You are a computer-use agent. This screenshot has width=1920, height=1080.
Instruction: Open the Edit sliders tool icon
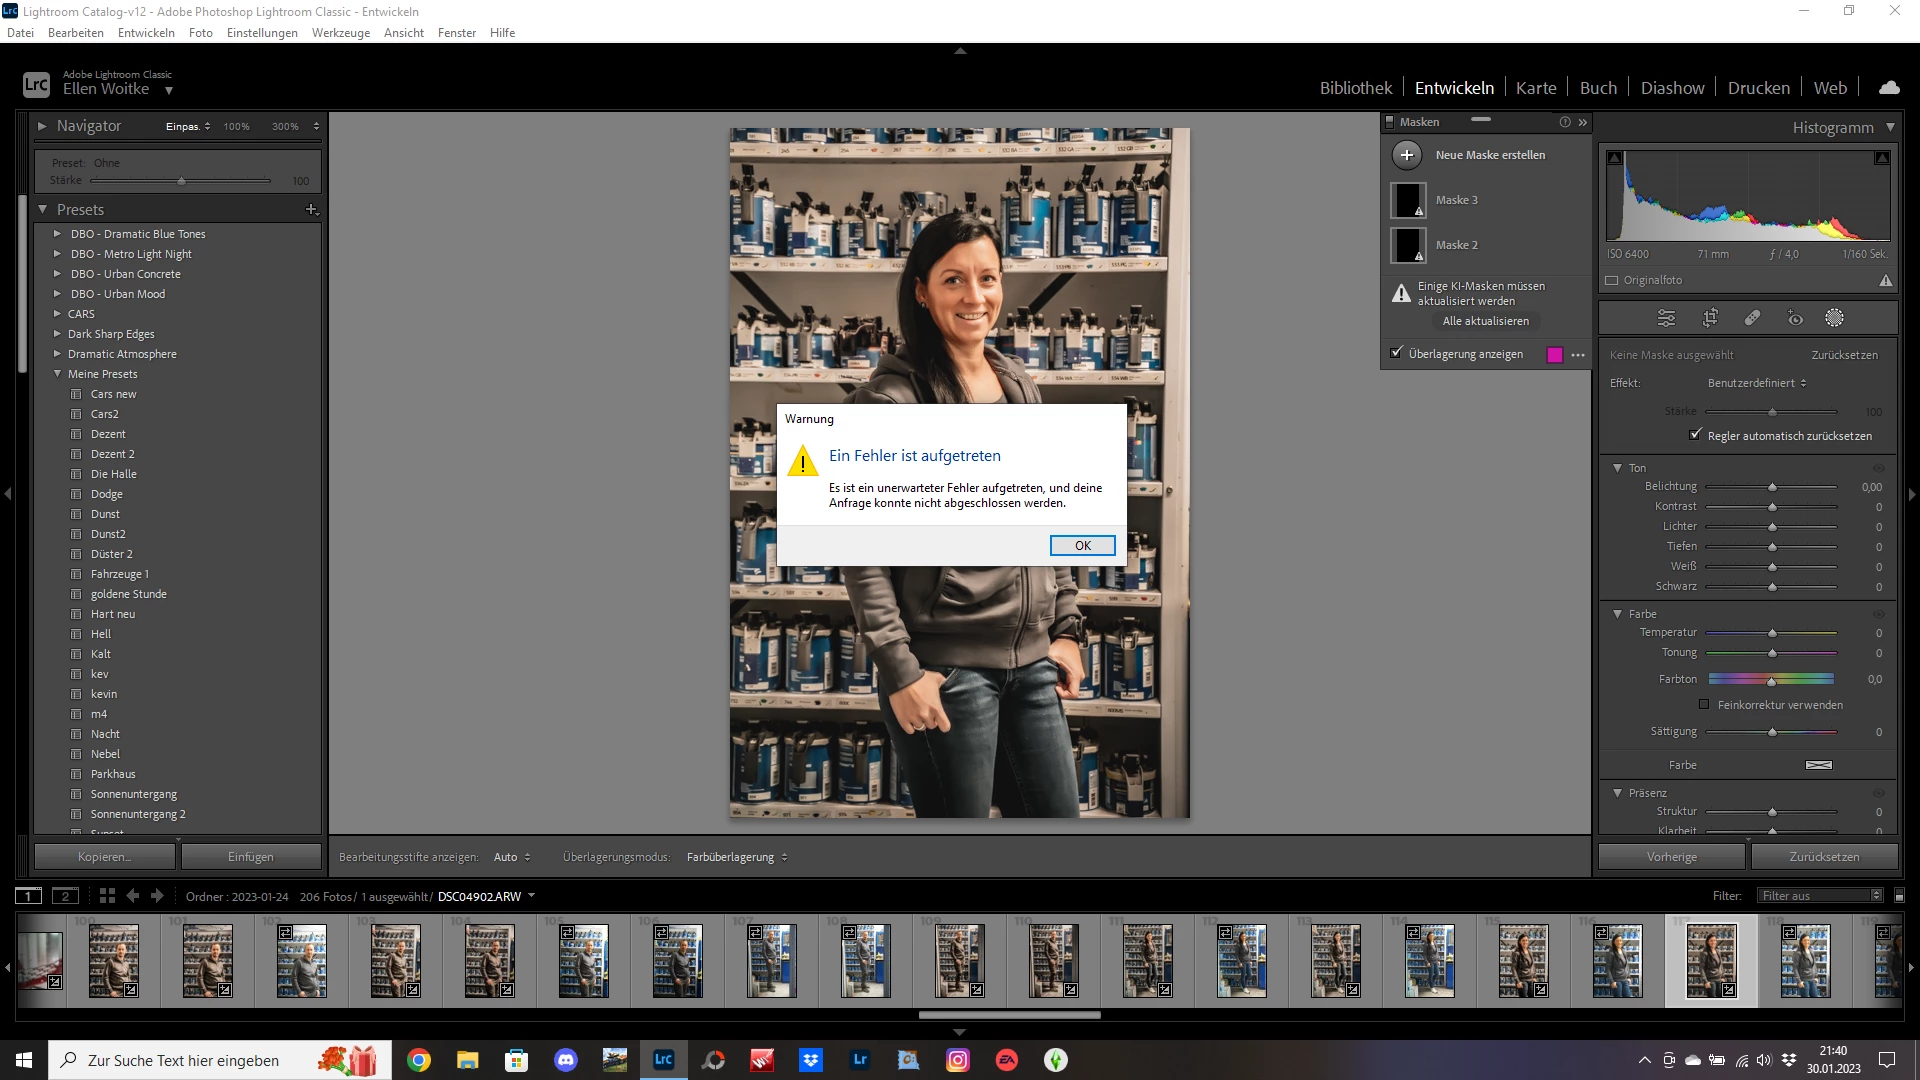(x=1666, y=318)
